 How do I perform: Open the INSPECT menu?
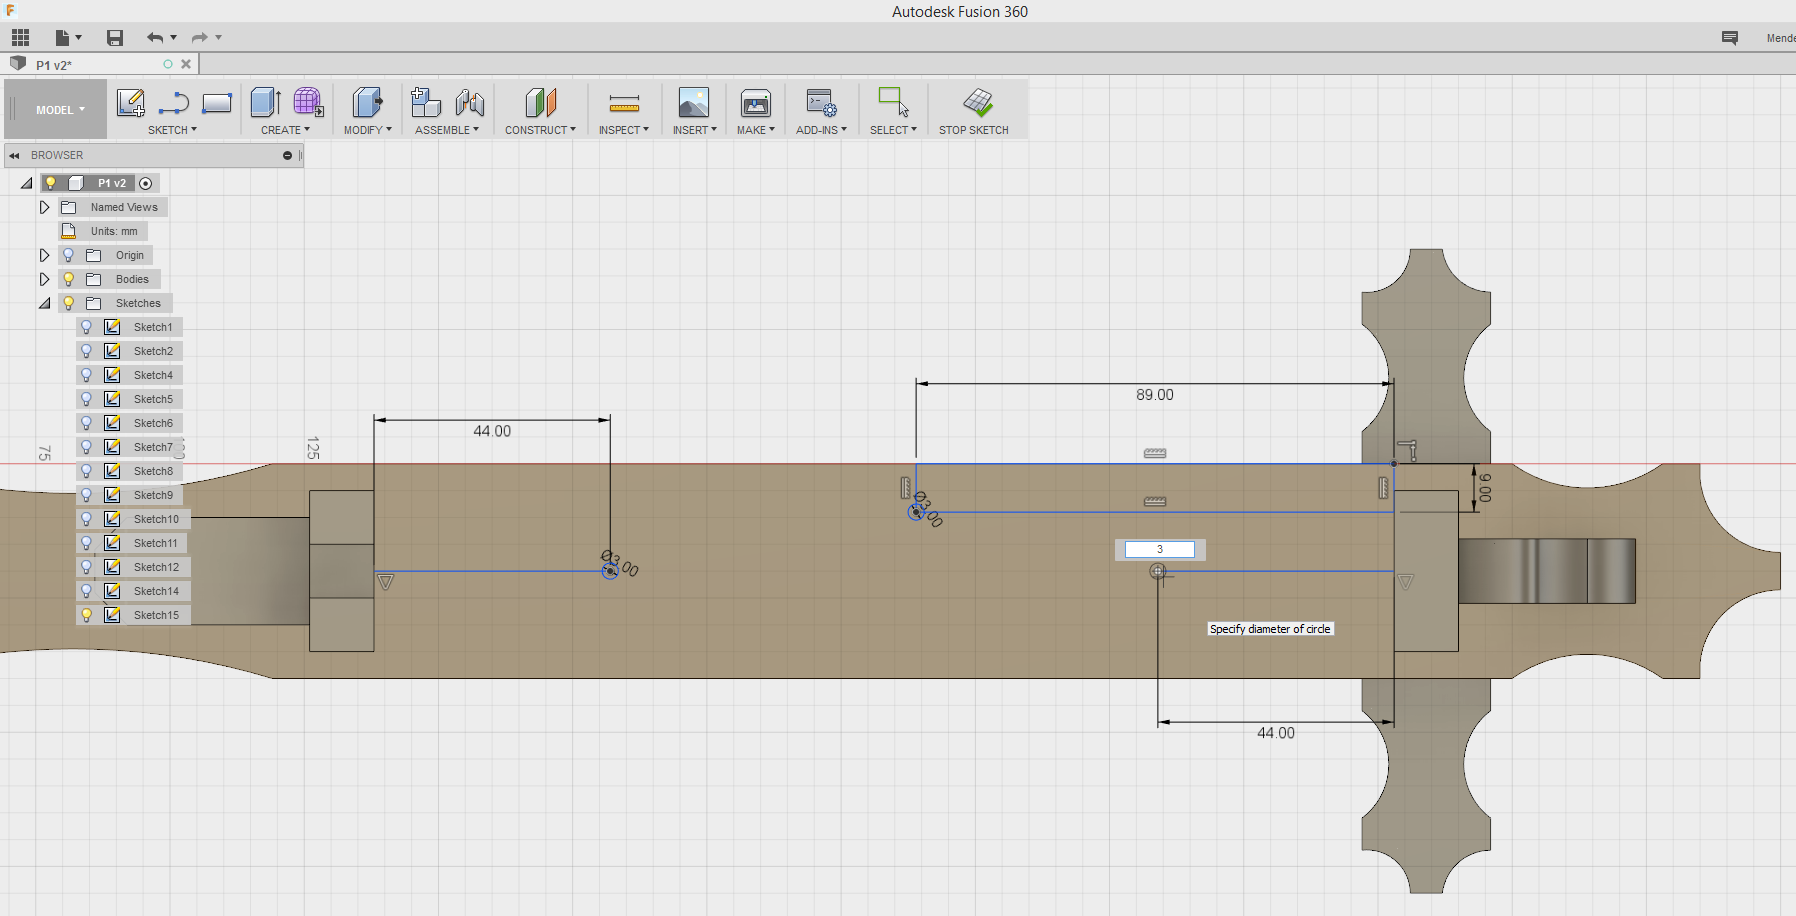coord(624,130)
